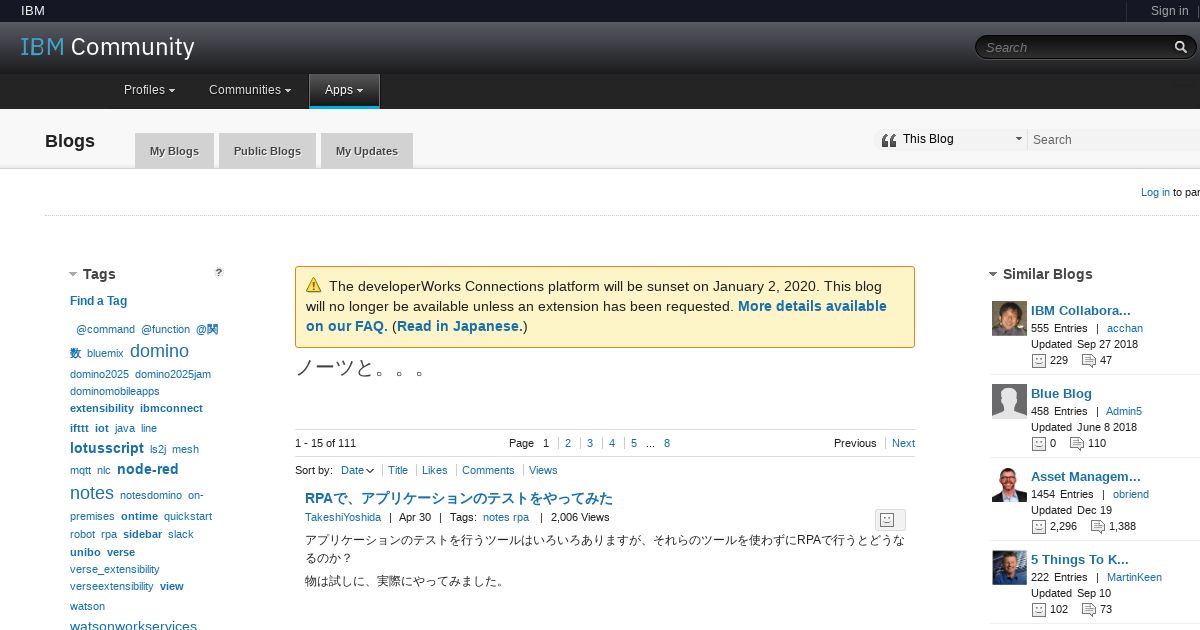Click the IBM Community logo
The width and height of the screenshot is (1200, 630).
click(107, 47)
